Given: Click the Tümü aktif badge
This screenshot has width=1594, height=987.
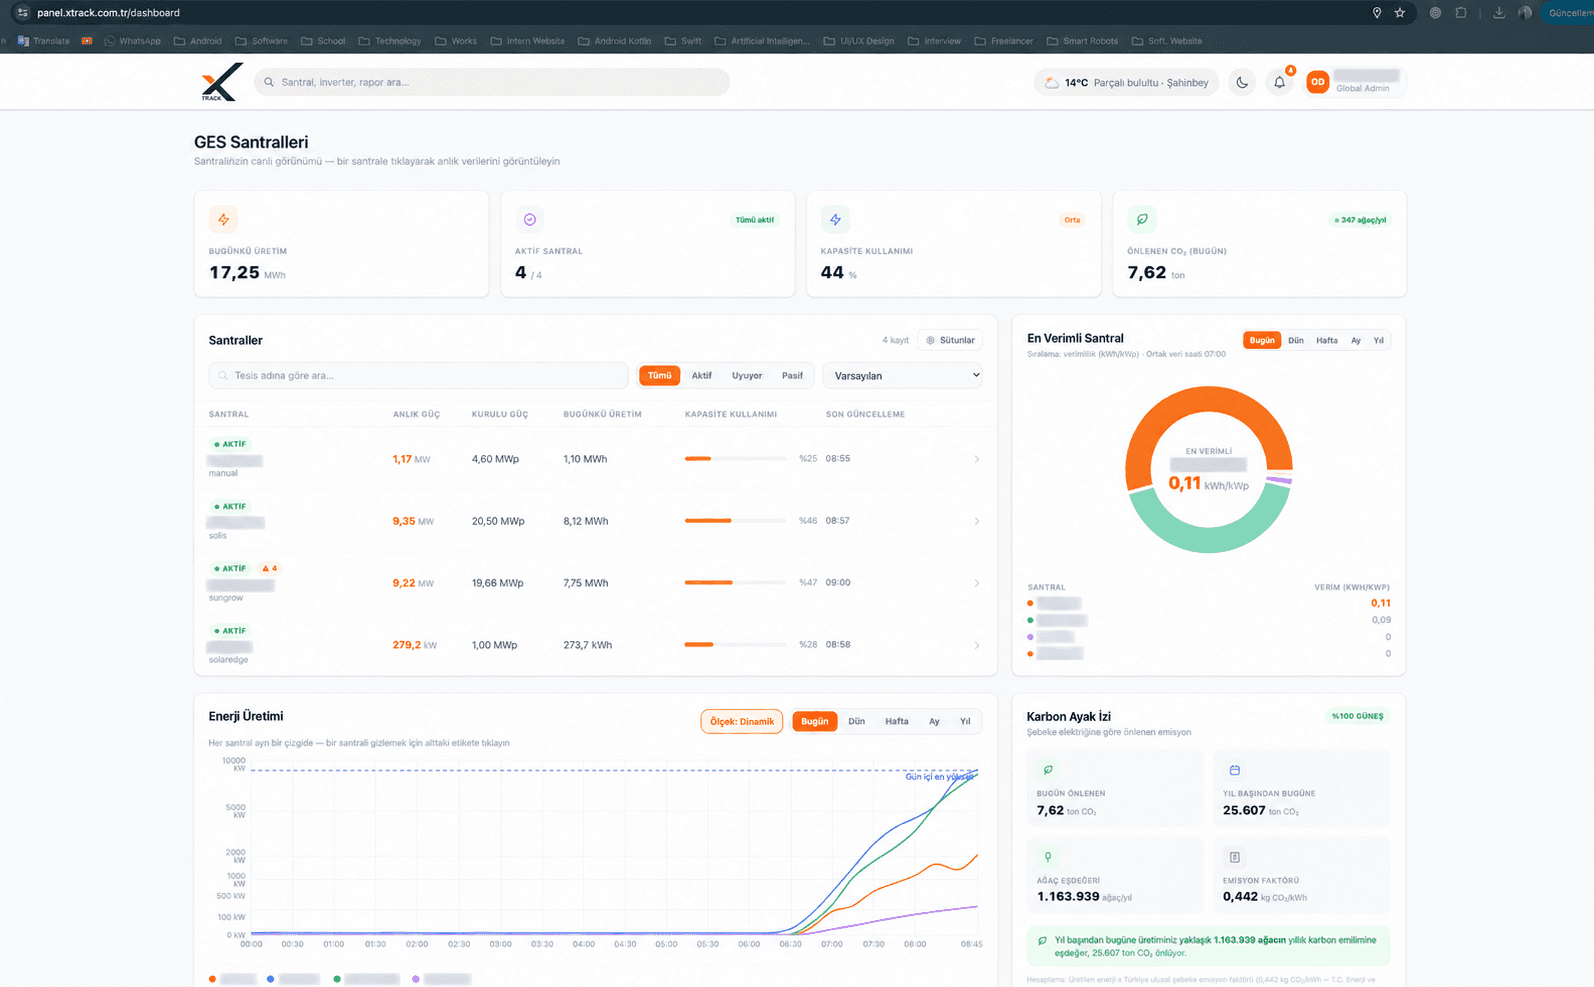Looking at the screenshot, I should point(755,220).
